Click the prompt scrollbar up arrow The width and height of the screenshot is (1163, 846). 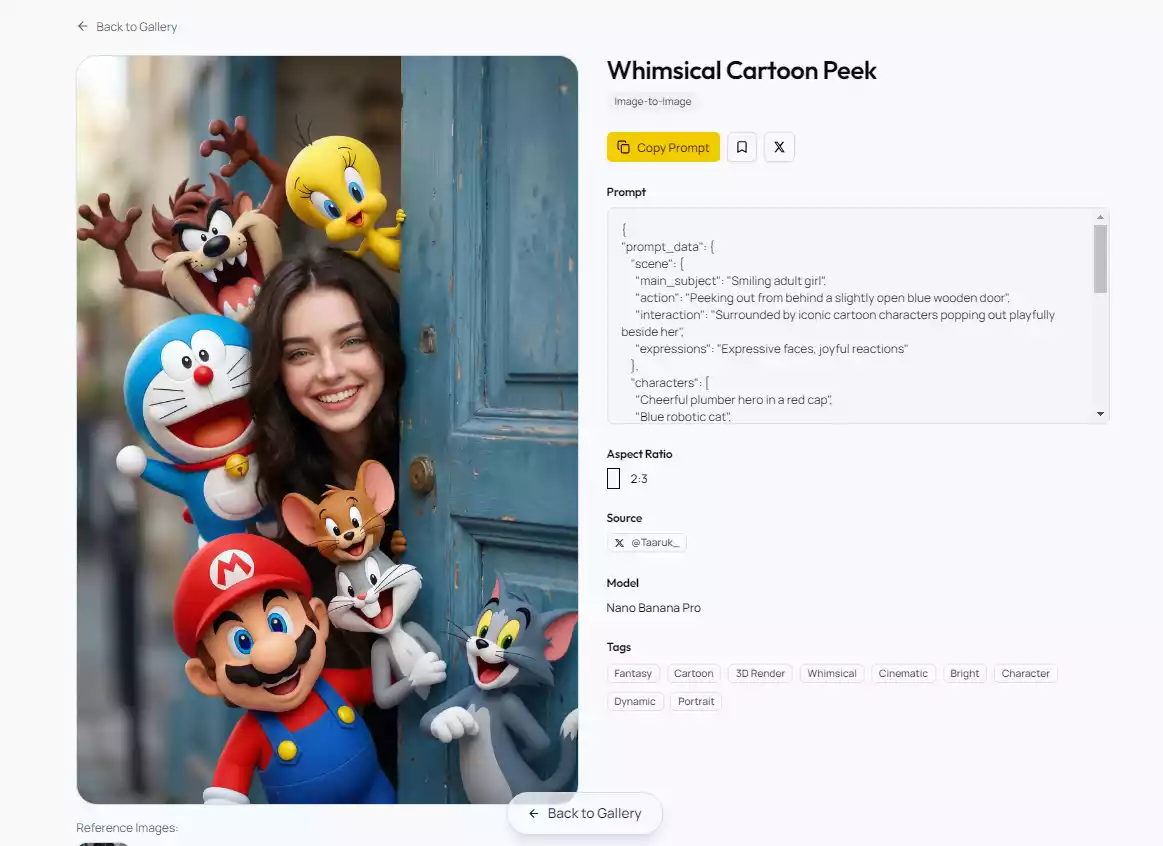(1100, 217)
